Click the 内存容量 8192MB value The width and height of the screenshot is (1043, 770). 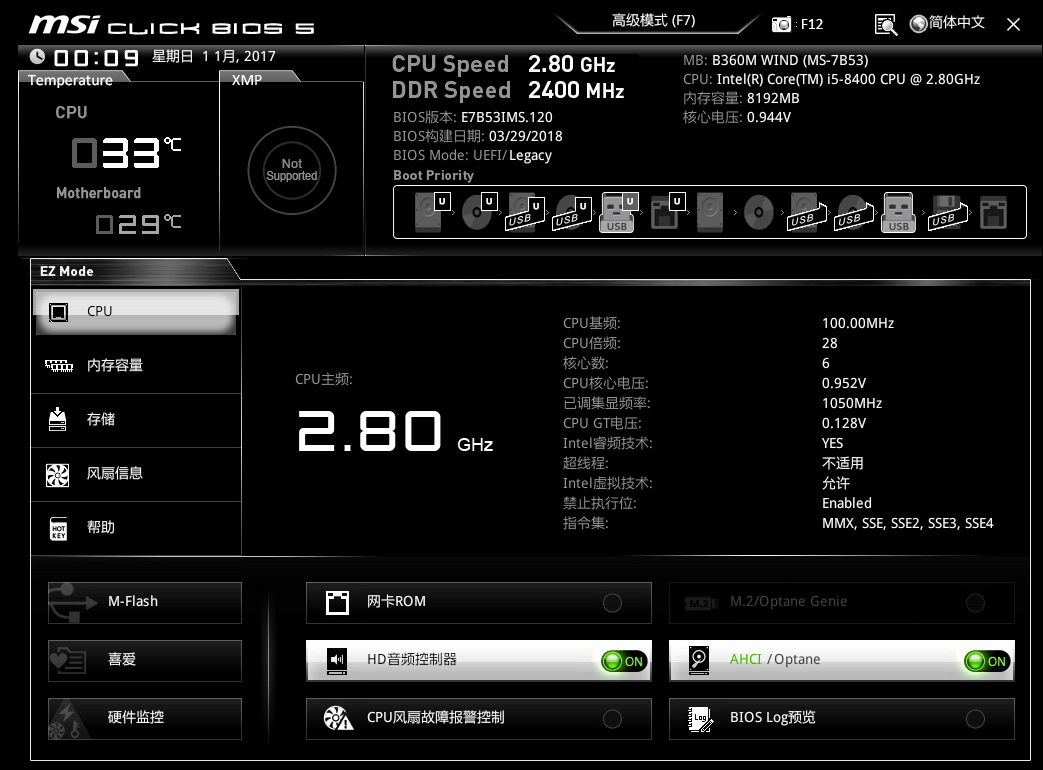pyautogui.click(x=773, y=98)
